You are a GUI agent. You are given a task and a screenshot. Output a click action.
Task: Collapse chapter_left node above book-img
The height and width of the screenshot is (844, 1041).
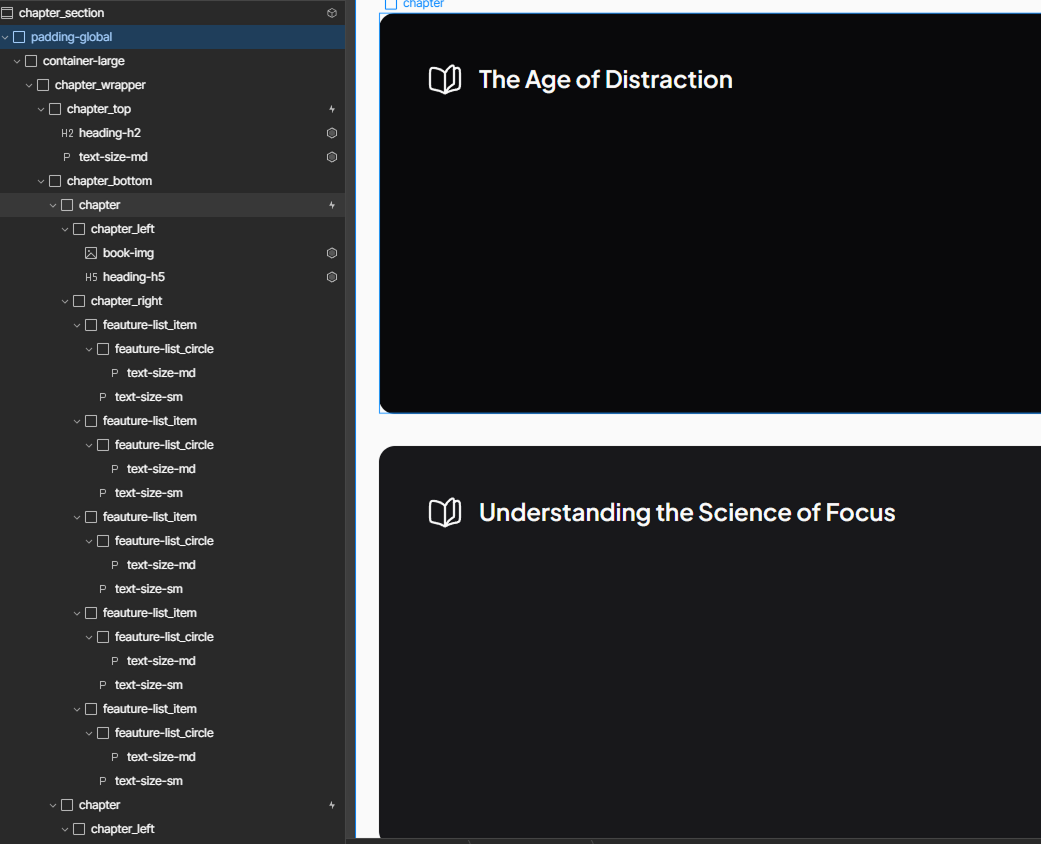(65, 229)
